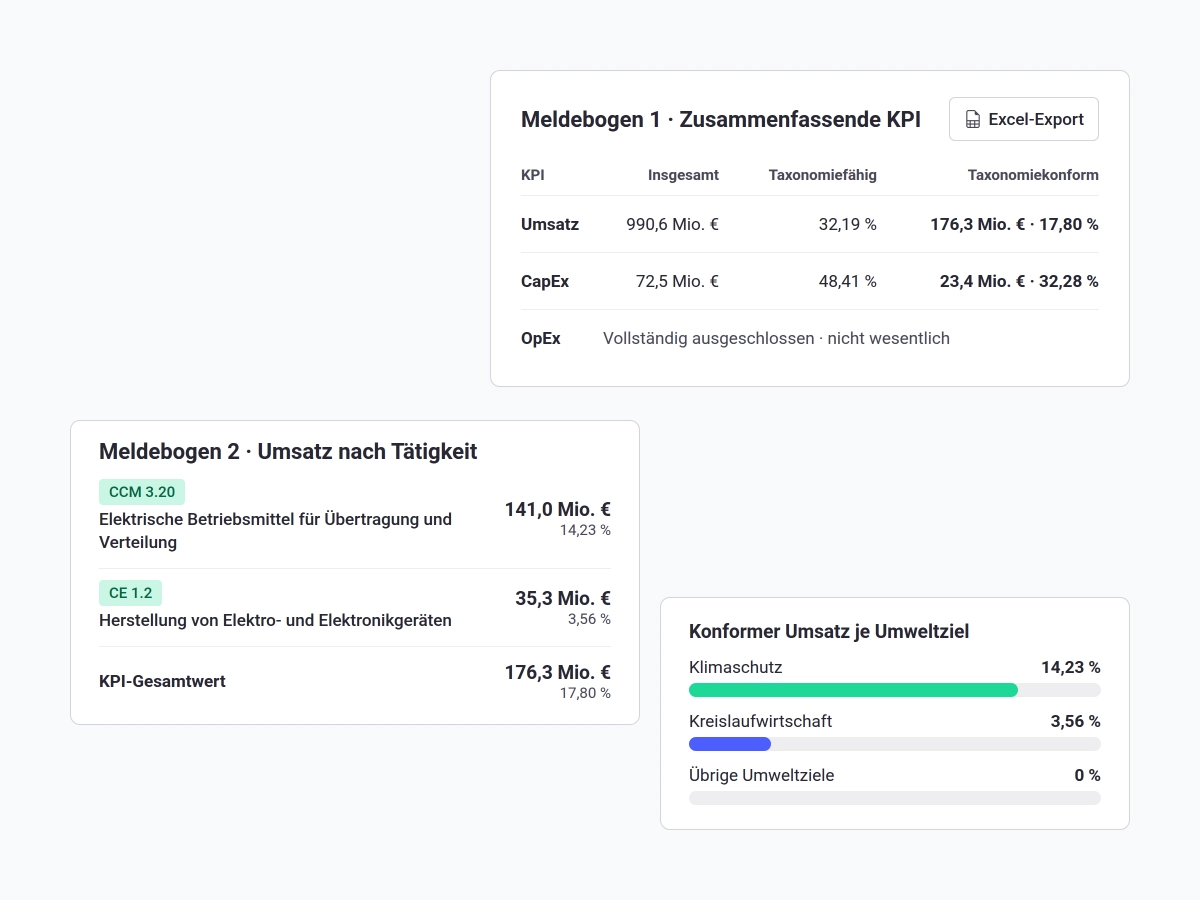Image resolution: width=1200 pixels, height=900 pixels.
Task: Click the empty Übrige Umweltziele progress bar
Action: pos(895,798)
